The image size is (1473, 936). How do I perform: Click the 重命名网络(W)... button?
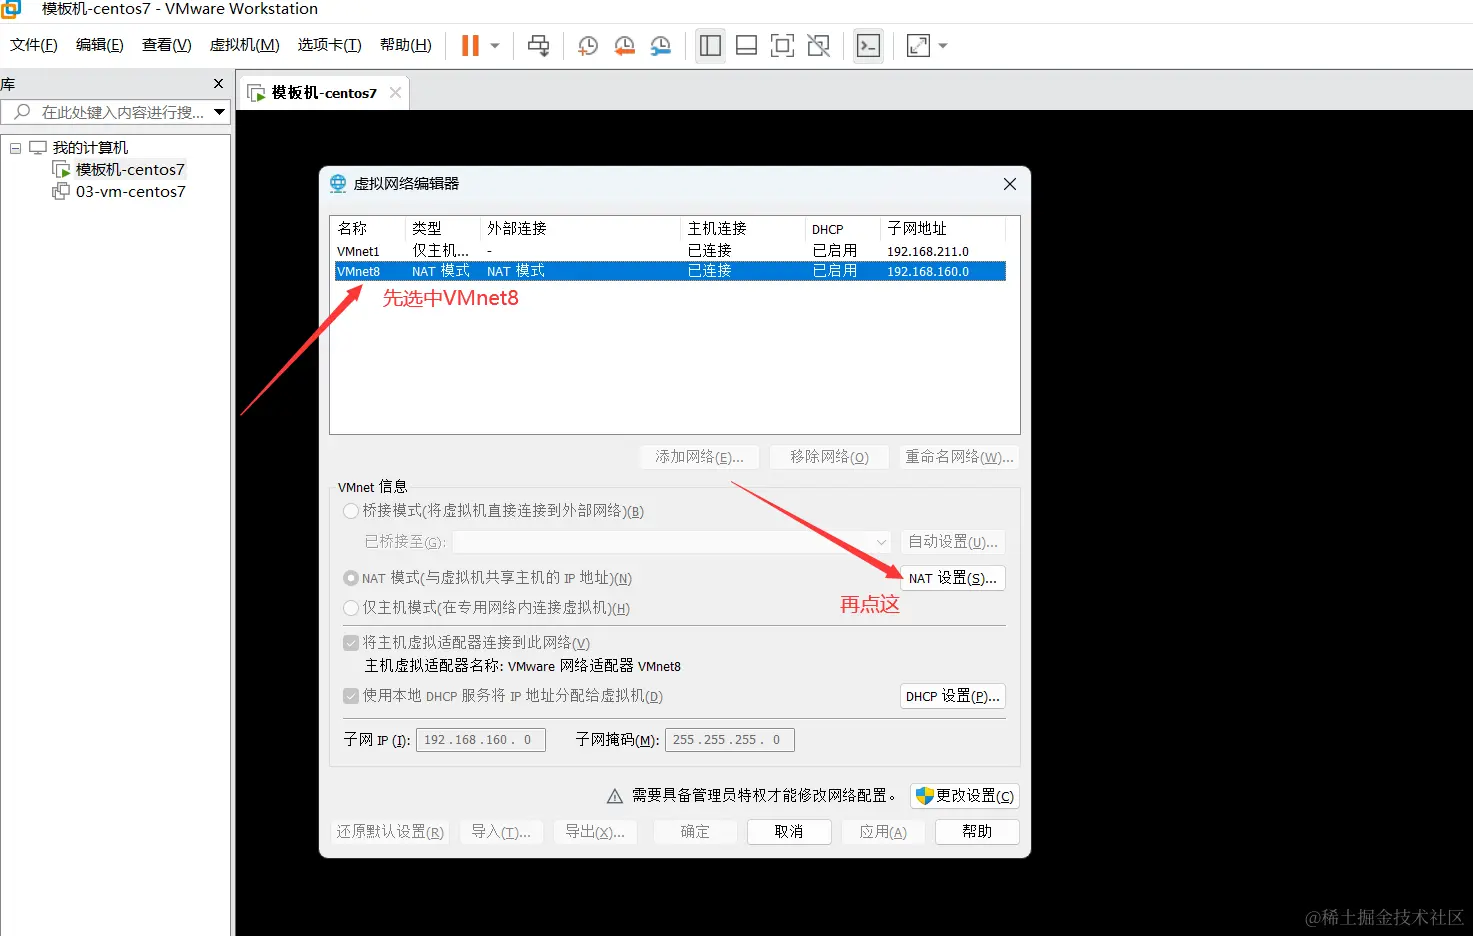click(x=959, y=457)
